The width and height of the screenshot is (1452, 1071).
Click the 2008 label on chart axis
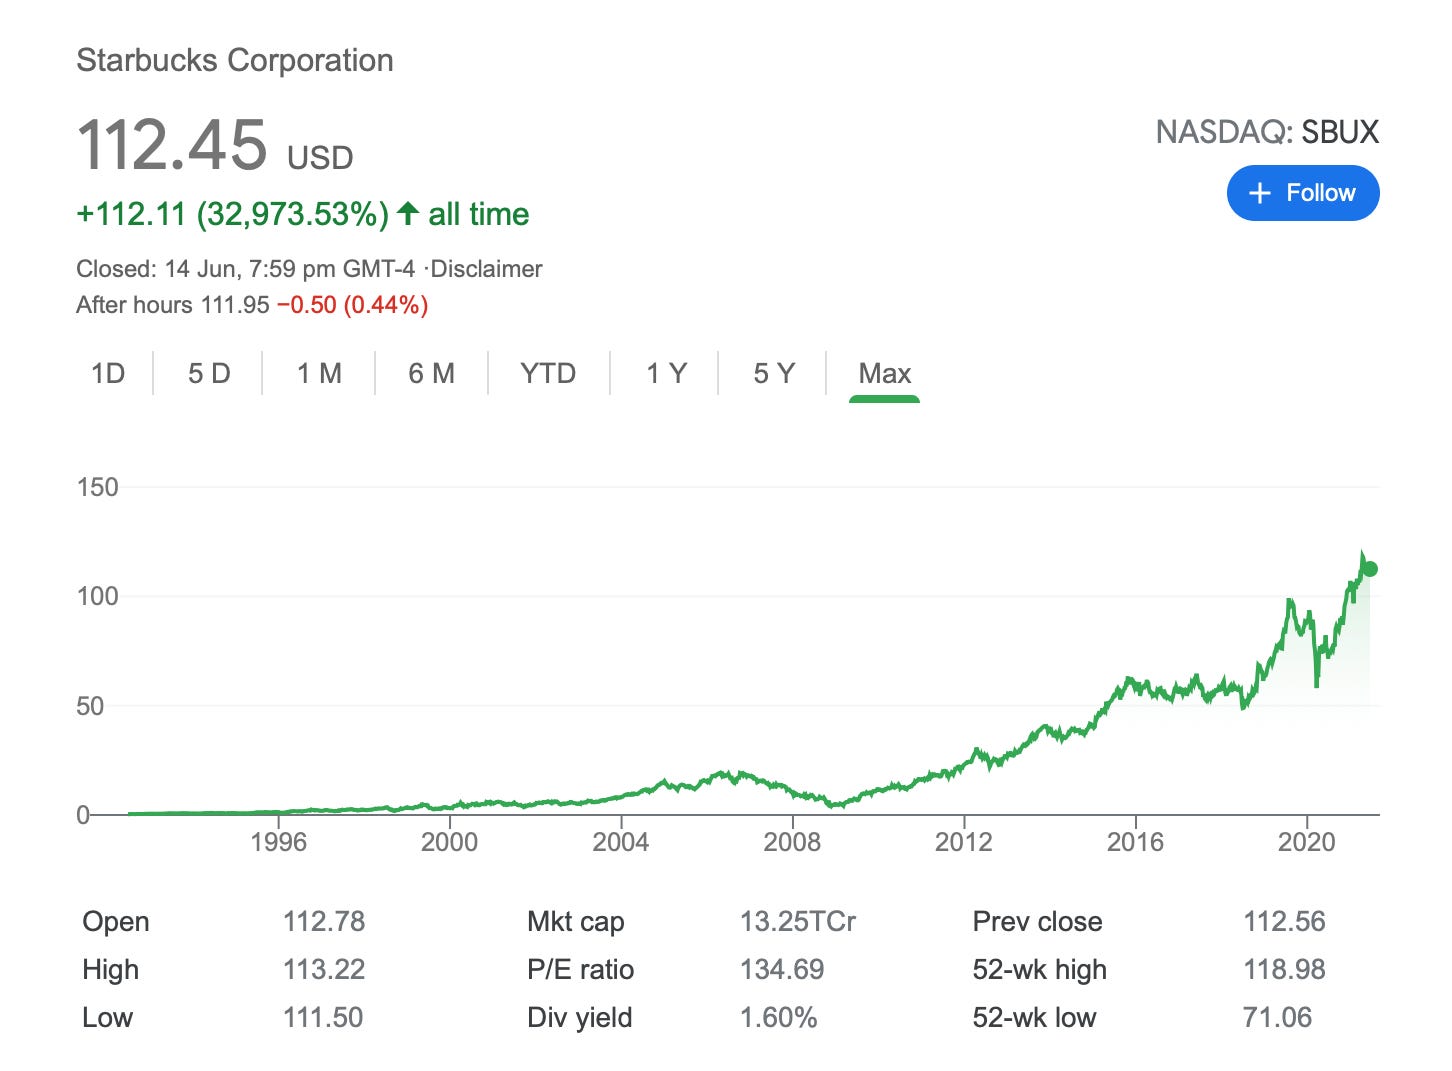tap(792, 842)
